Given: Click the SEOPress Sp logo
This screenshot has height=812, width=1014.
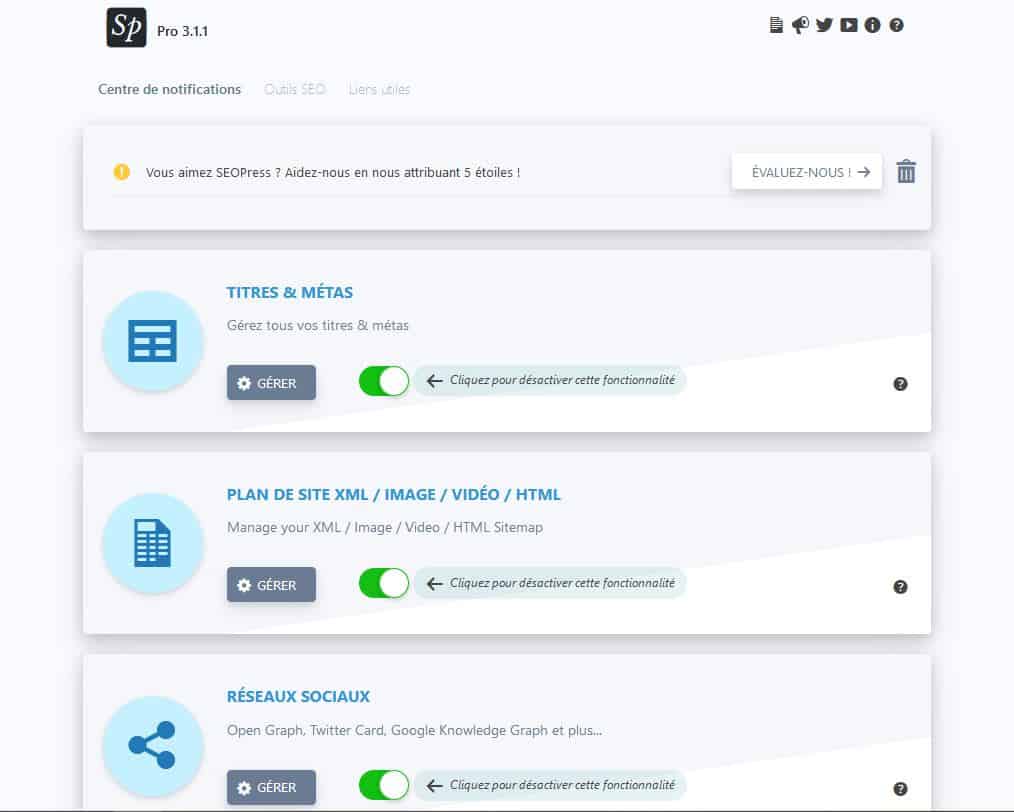Looking at the screenshot, I should (x=126, y=27).
